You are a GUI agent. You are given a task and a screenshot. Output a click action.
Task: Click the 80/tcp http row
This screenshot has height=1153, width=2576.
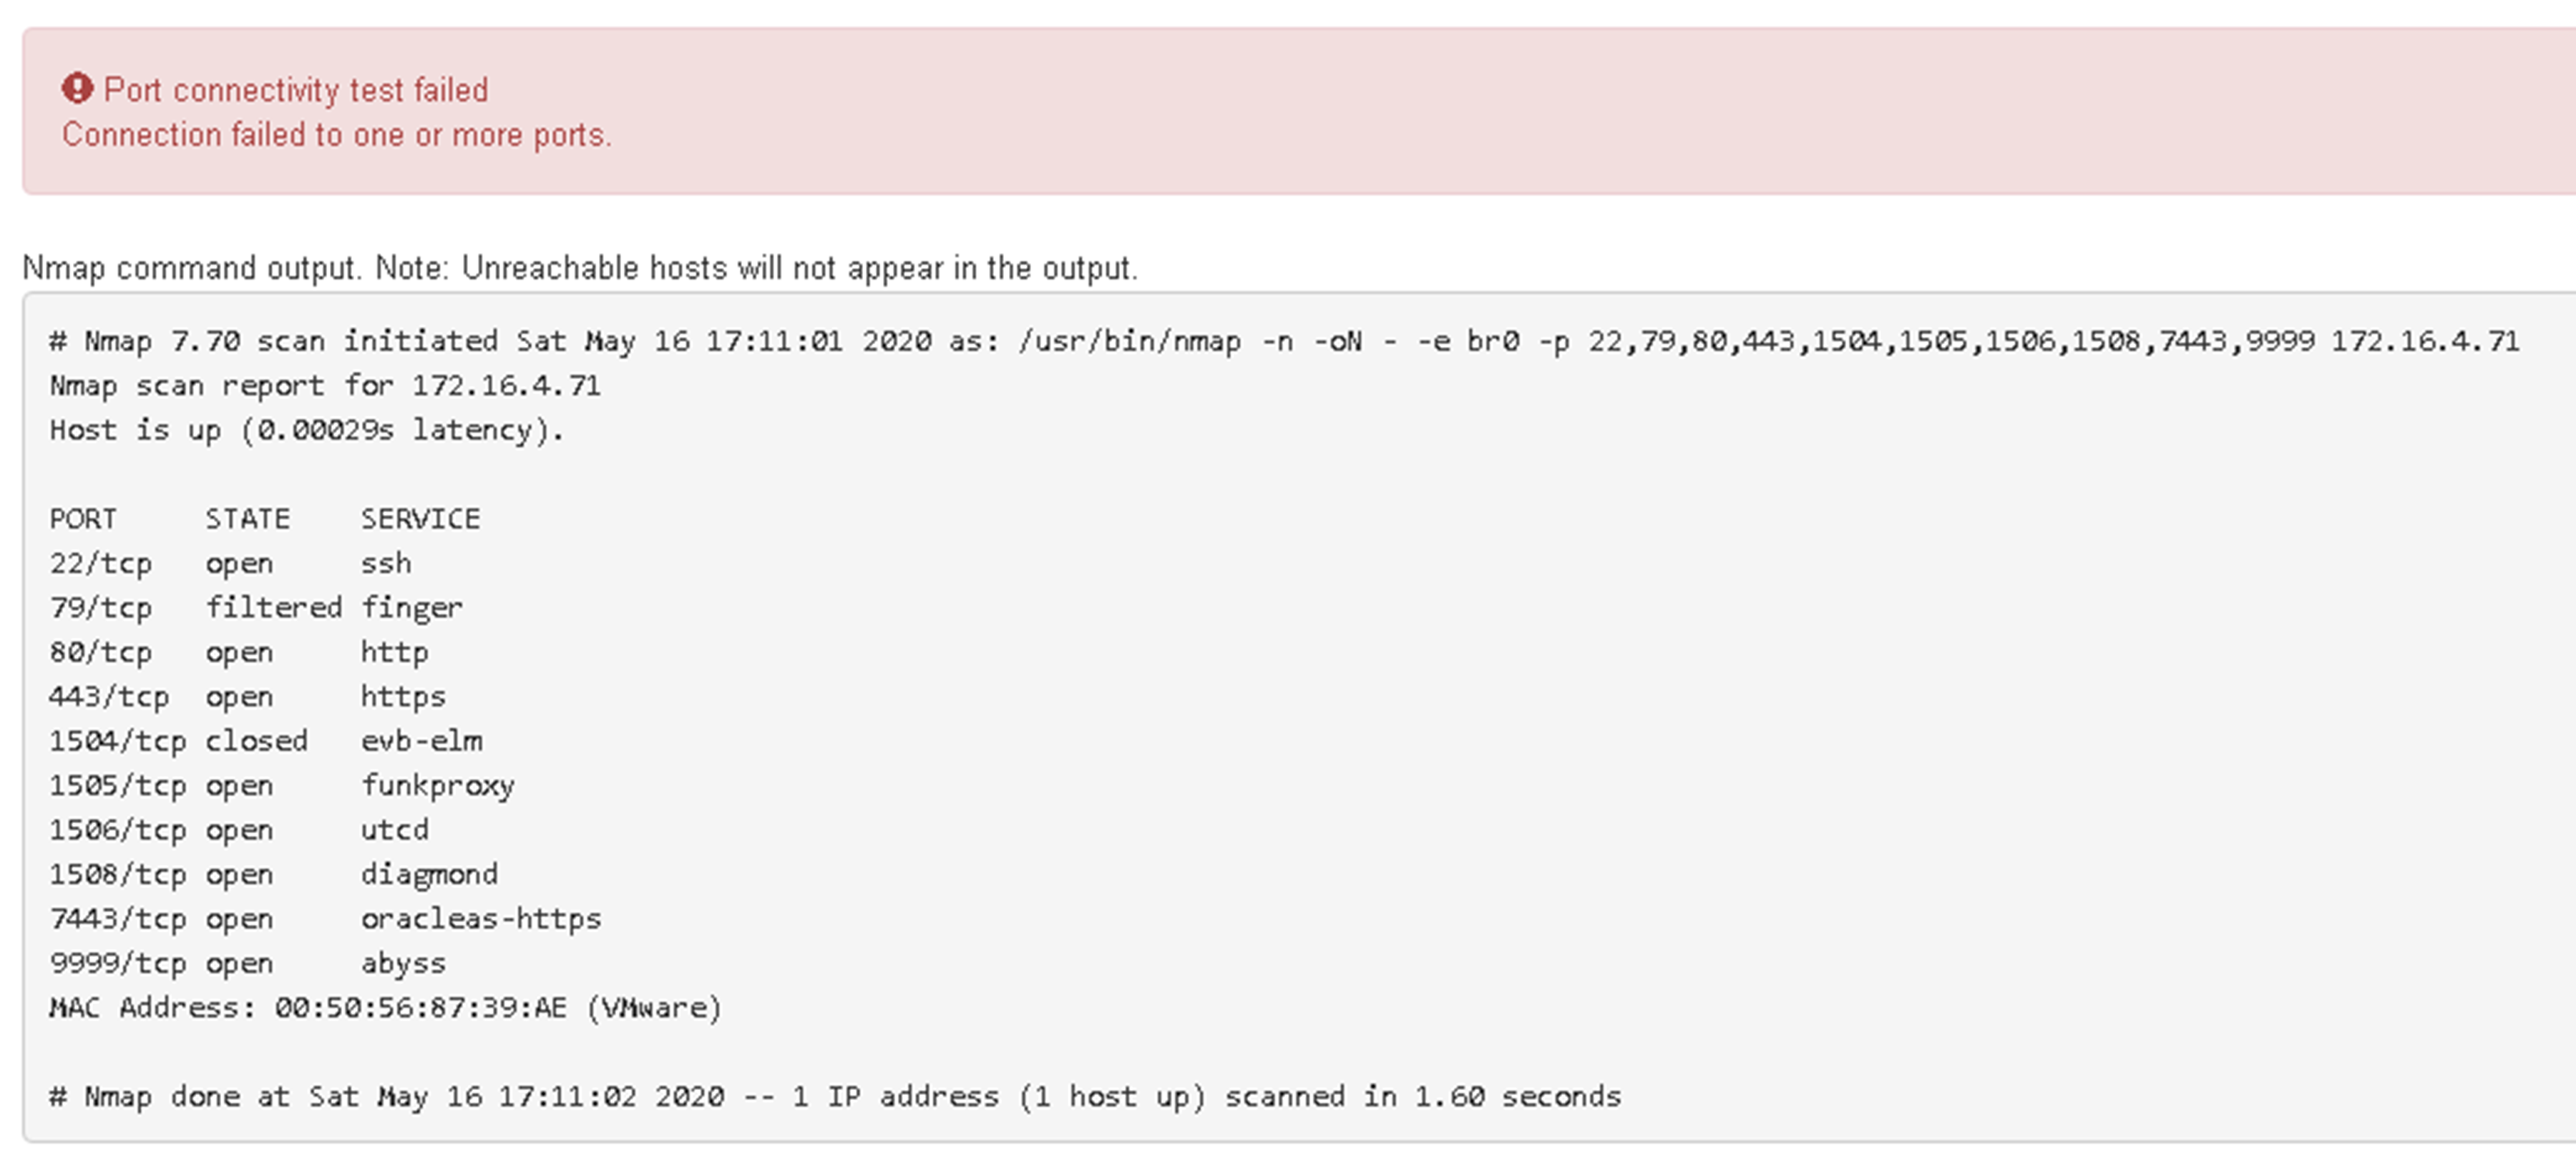(239, 652)
